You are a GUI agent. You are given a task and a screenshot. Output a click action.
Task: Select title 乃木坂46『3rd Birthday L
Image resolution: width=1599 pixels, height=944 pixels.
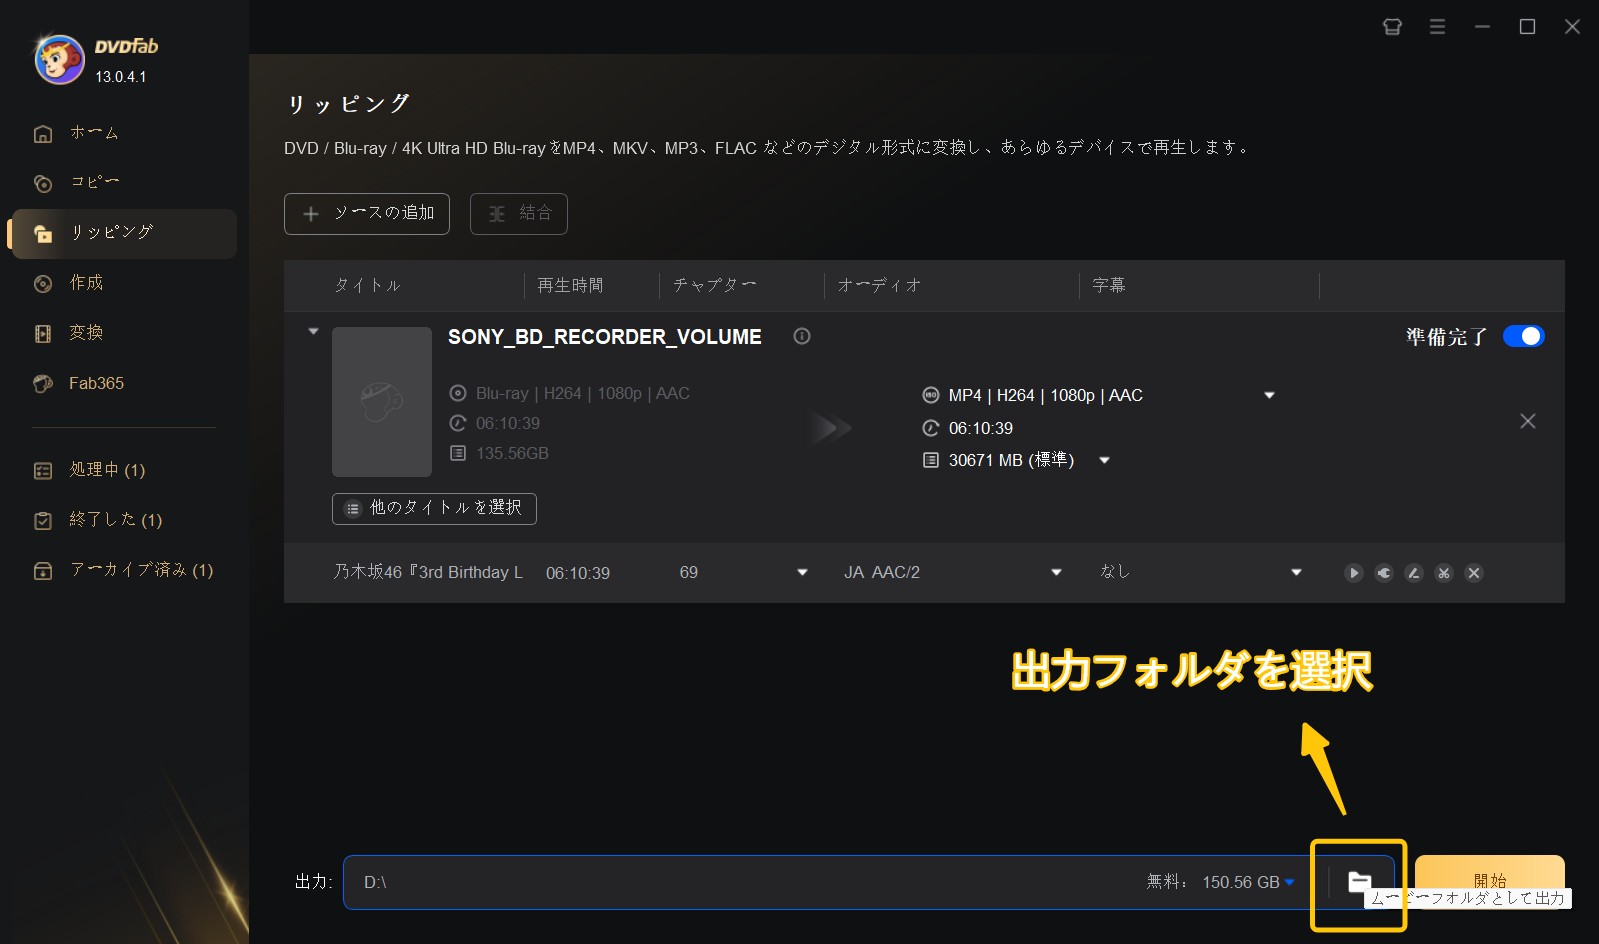click(x=428, y=573)
